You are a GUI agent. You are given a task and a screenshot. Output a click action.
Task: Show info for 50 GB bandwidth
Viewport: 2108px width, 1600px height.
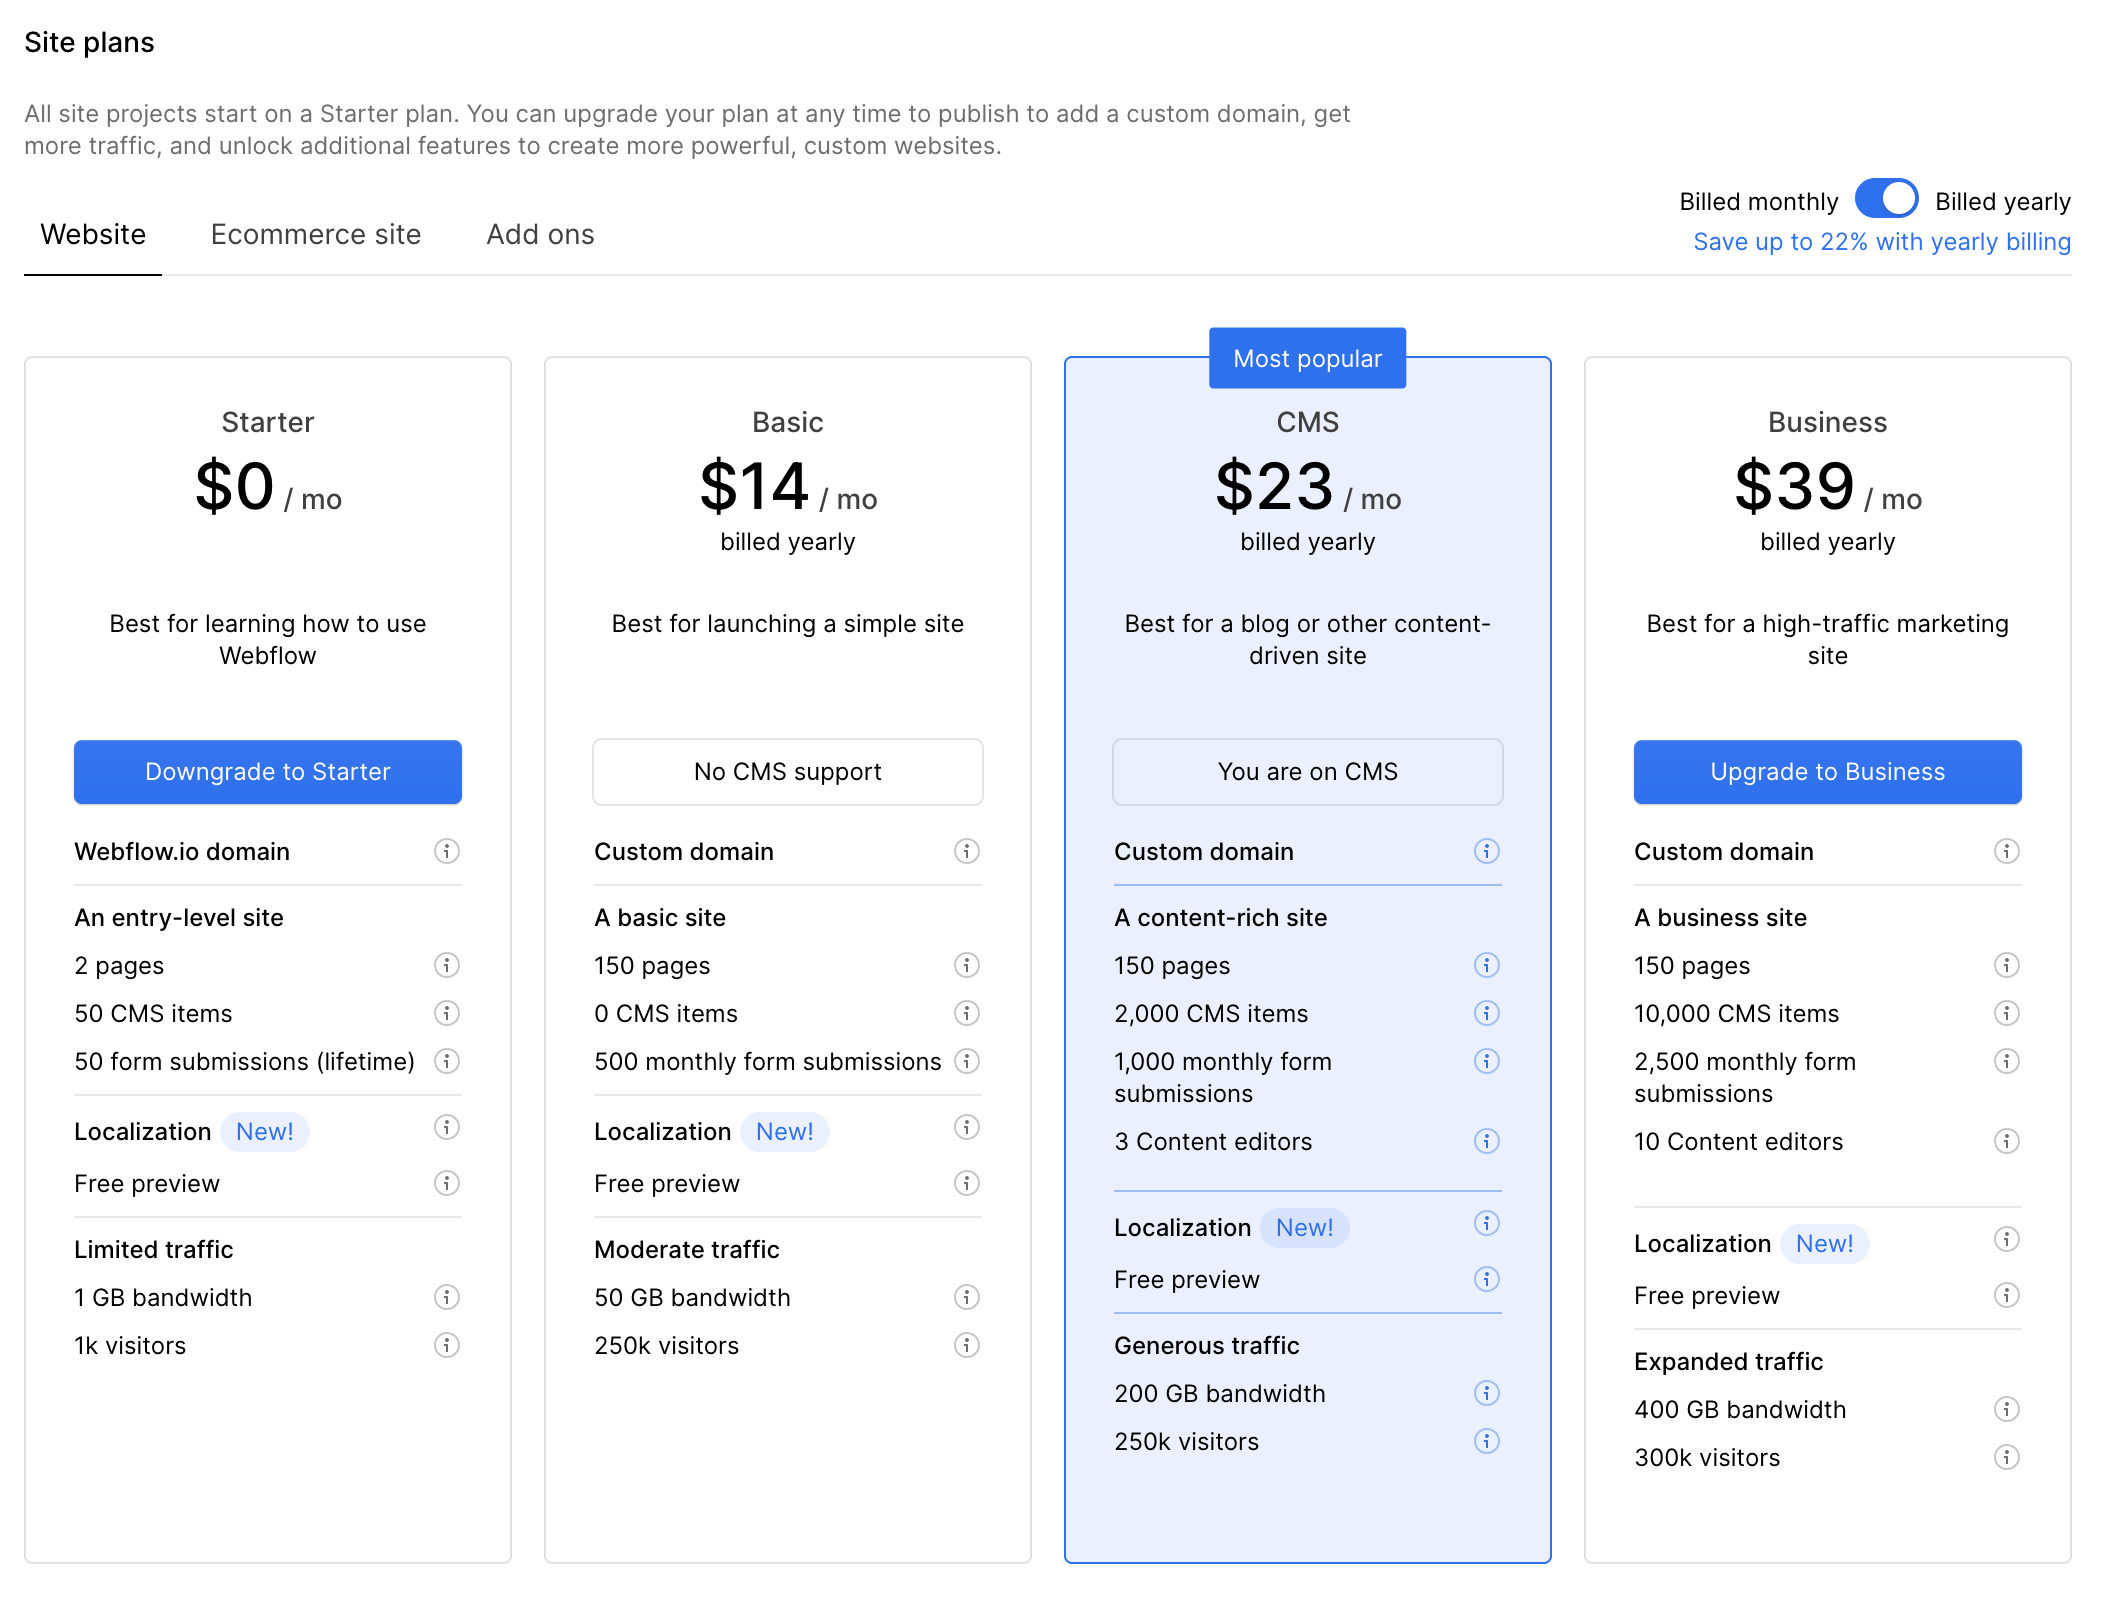click(967, 1297)
